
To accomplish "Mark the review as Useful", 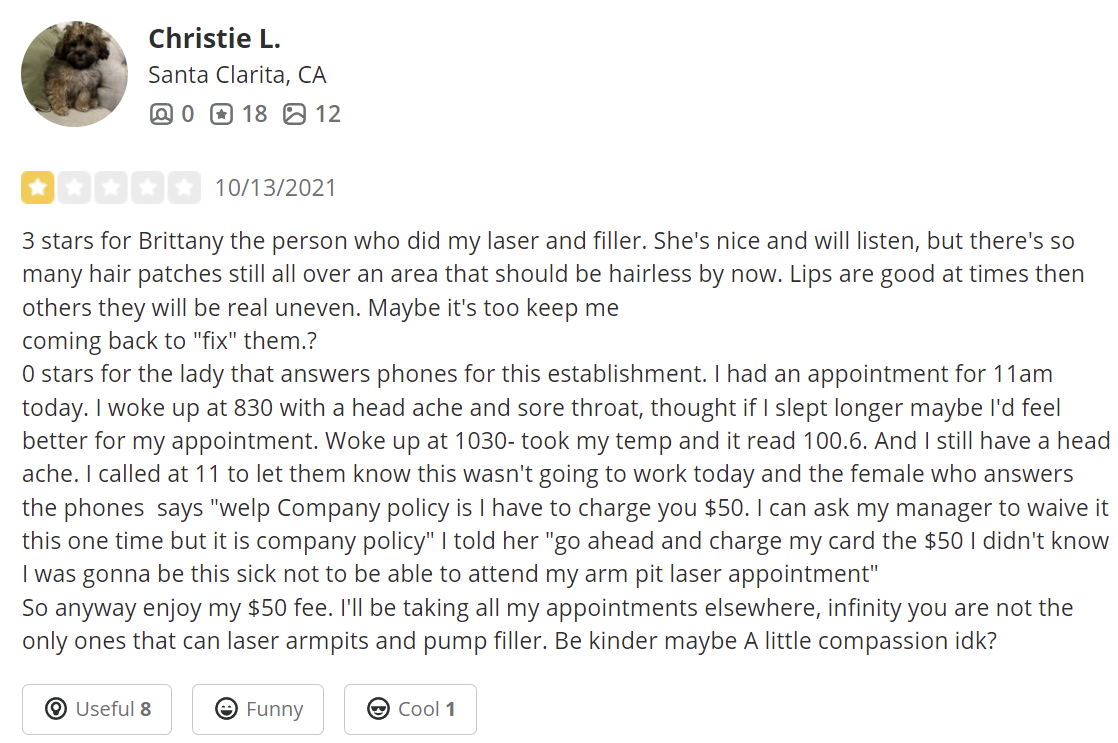I will pyautogui.click(x=97, y=709).
